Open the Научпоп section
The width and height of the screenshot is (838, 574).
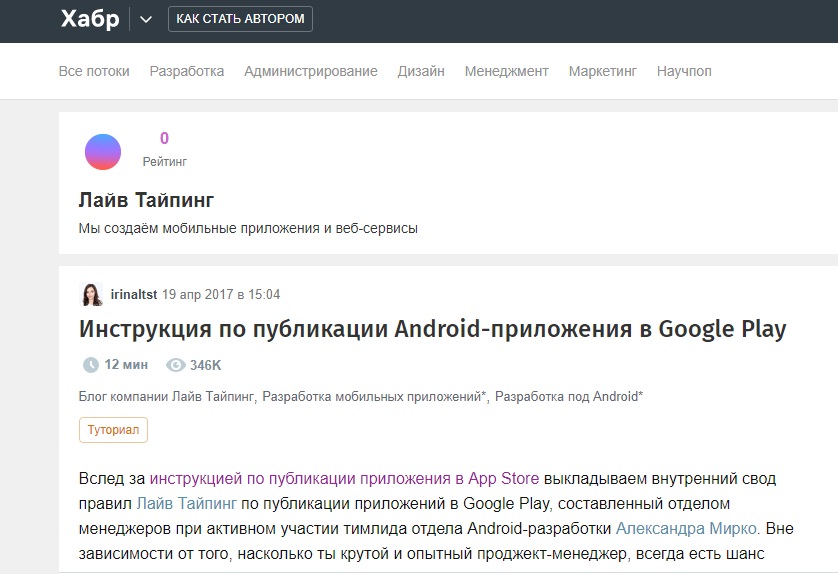(x=684, y=71)
